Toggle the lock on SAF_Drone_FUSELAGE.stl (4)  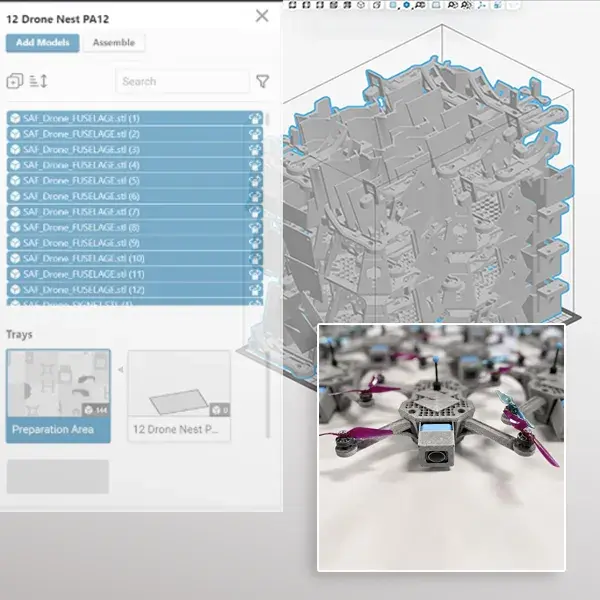(255, 165)
